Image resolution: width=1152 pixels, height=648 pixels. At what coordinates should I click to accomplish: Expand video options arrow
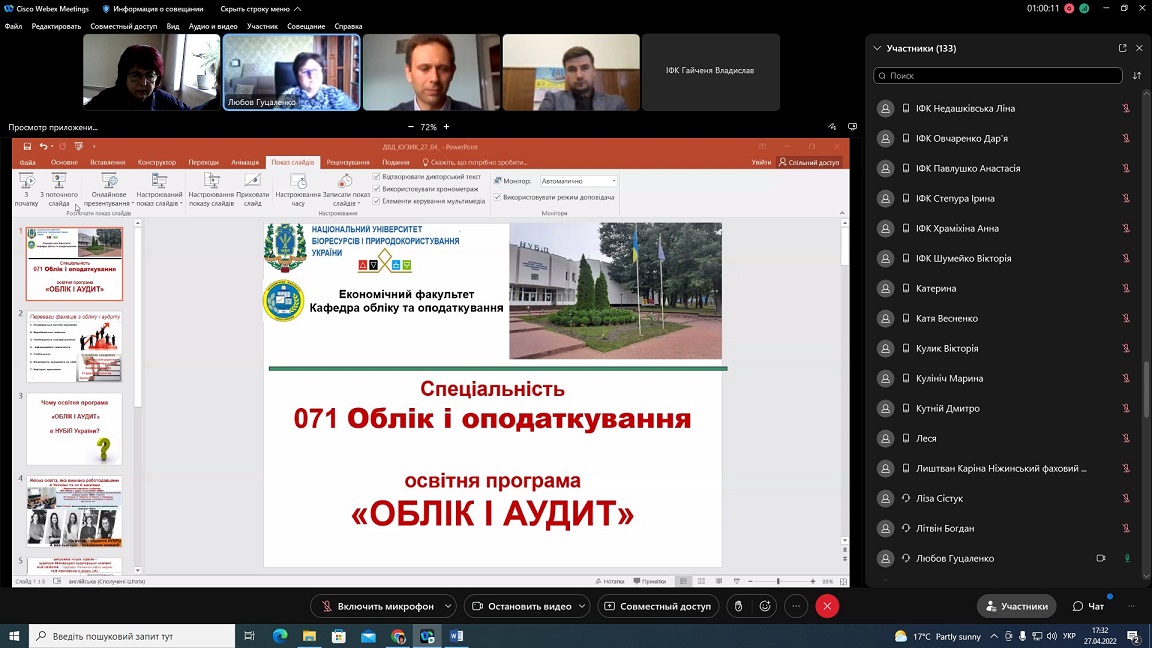click(582, 606)
